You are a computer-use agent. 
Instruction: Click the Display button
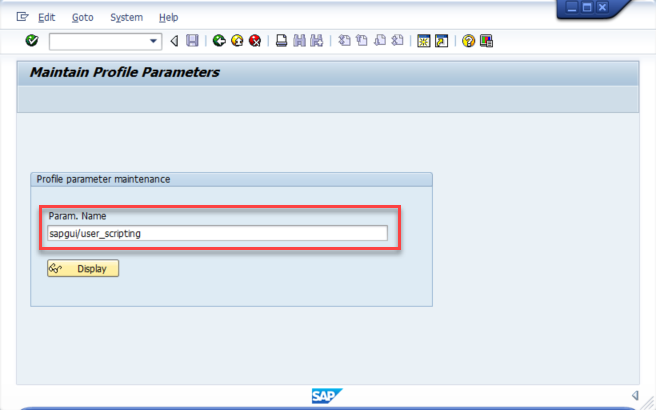pos(83,268)
